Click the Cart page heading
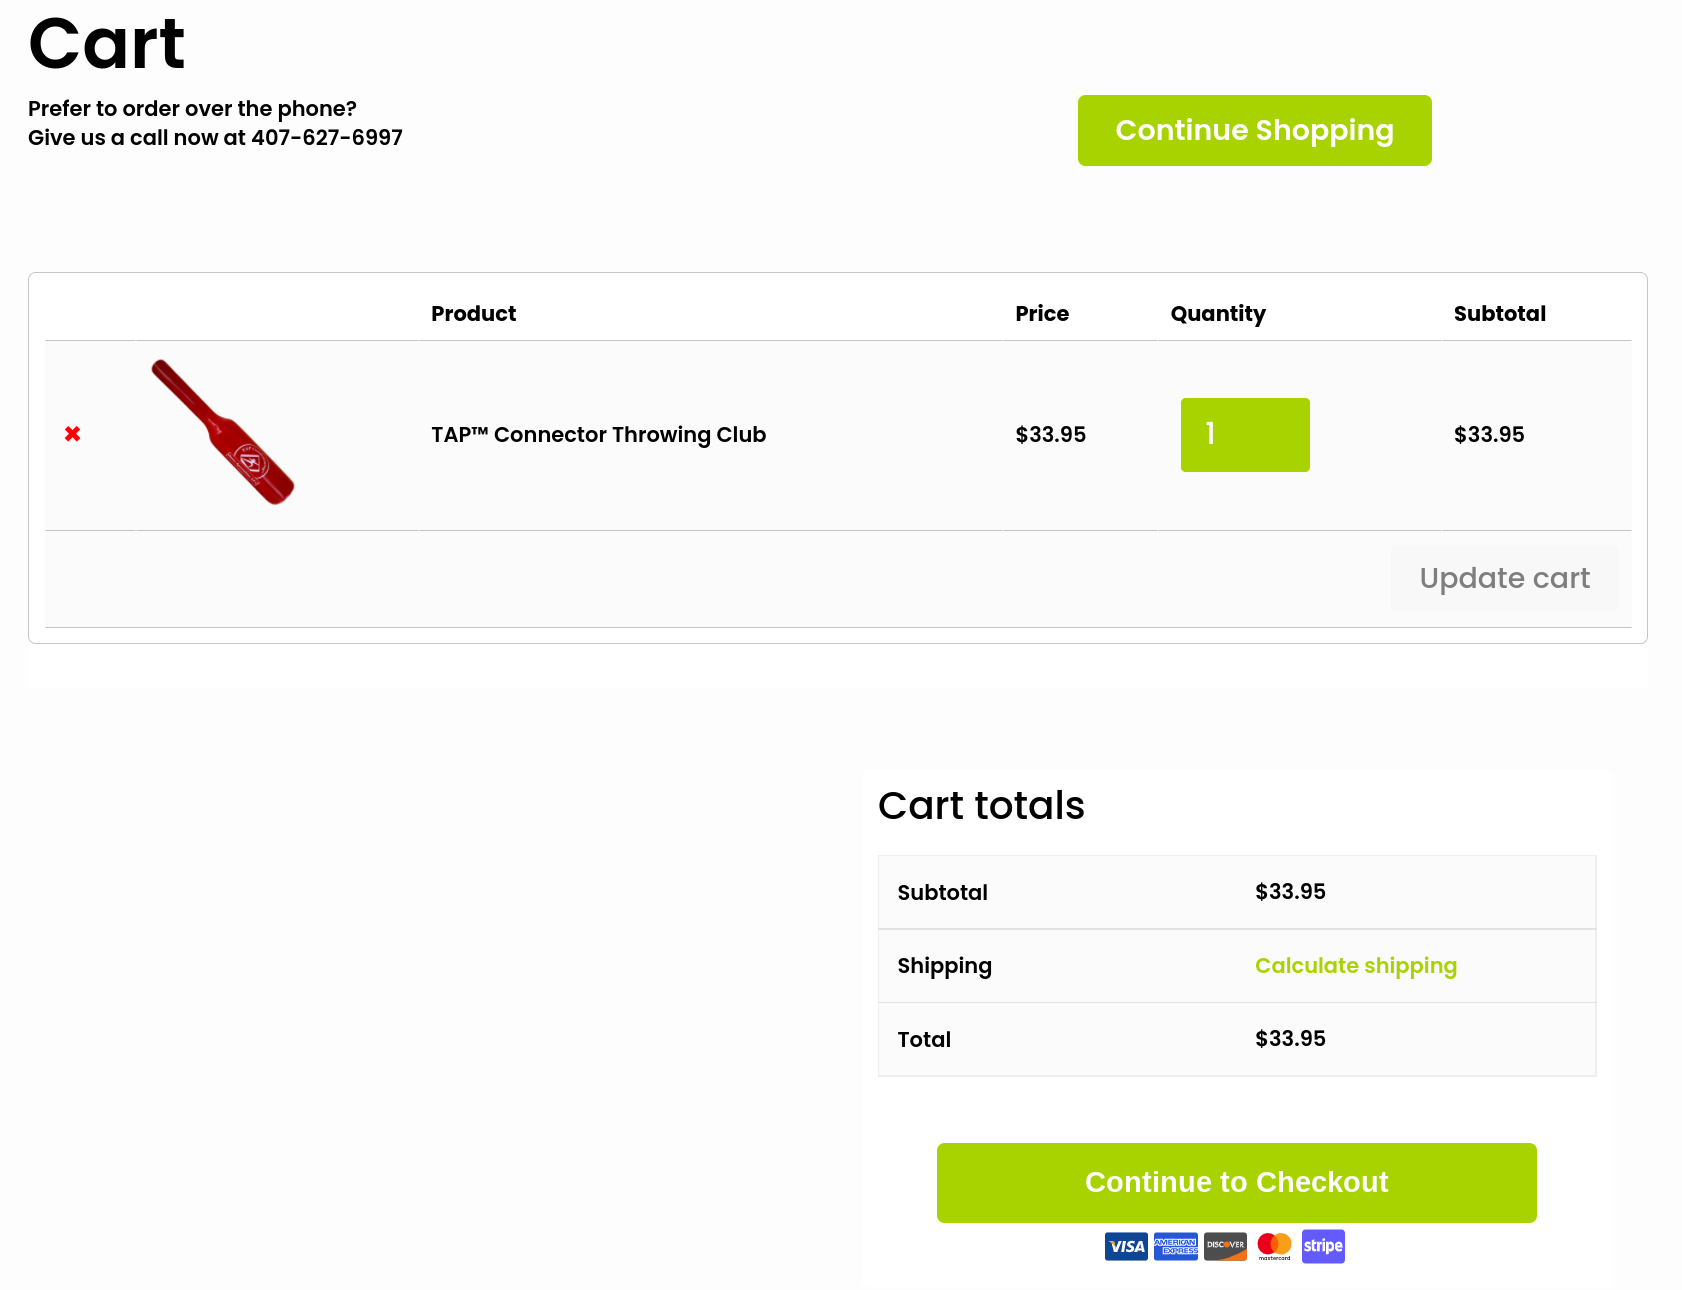The image size is (1682, 1290). coord(107,45)
